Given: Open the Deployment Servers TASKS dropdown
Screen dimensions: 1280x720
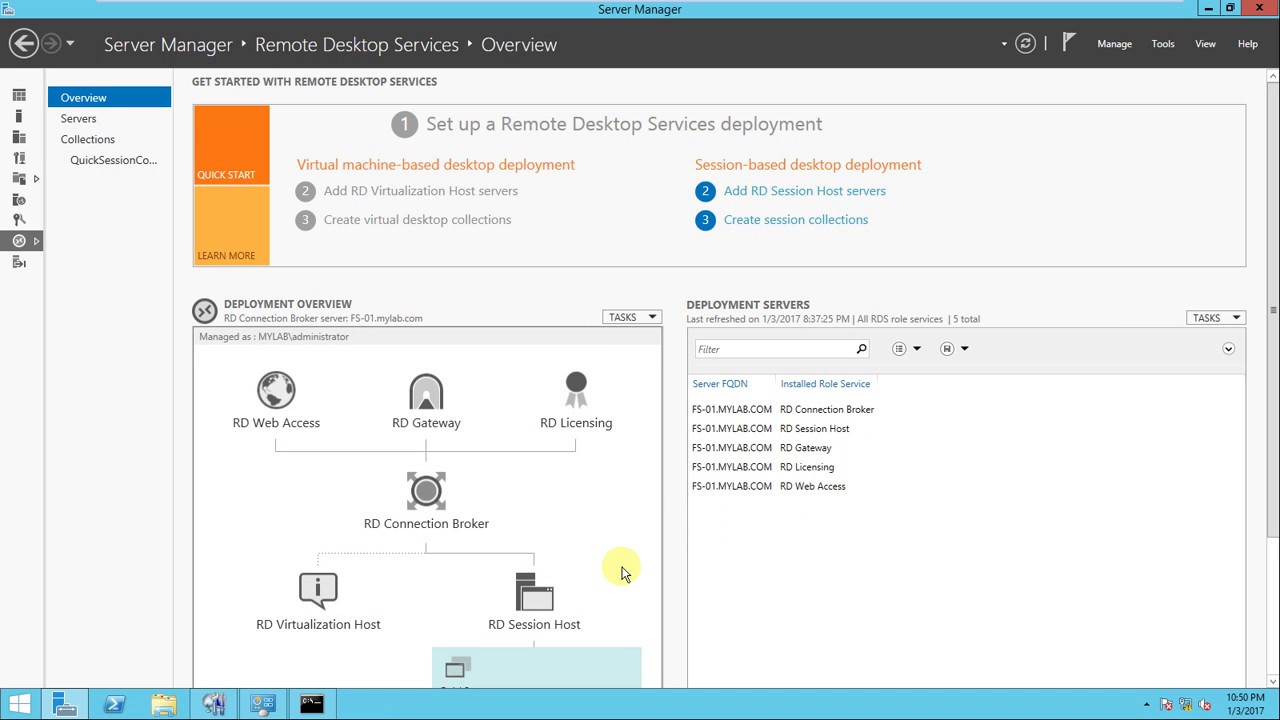Looking at the screenshot, I should pos(1216,318).
